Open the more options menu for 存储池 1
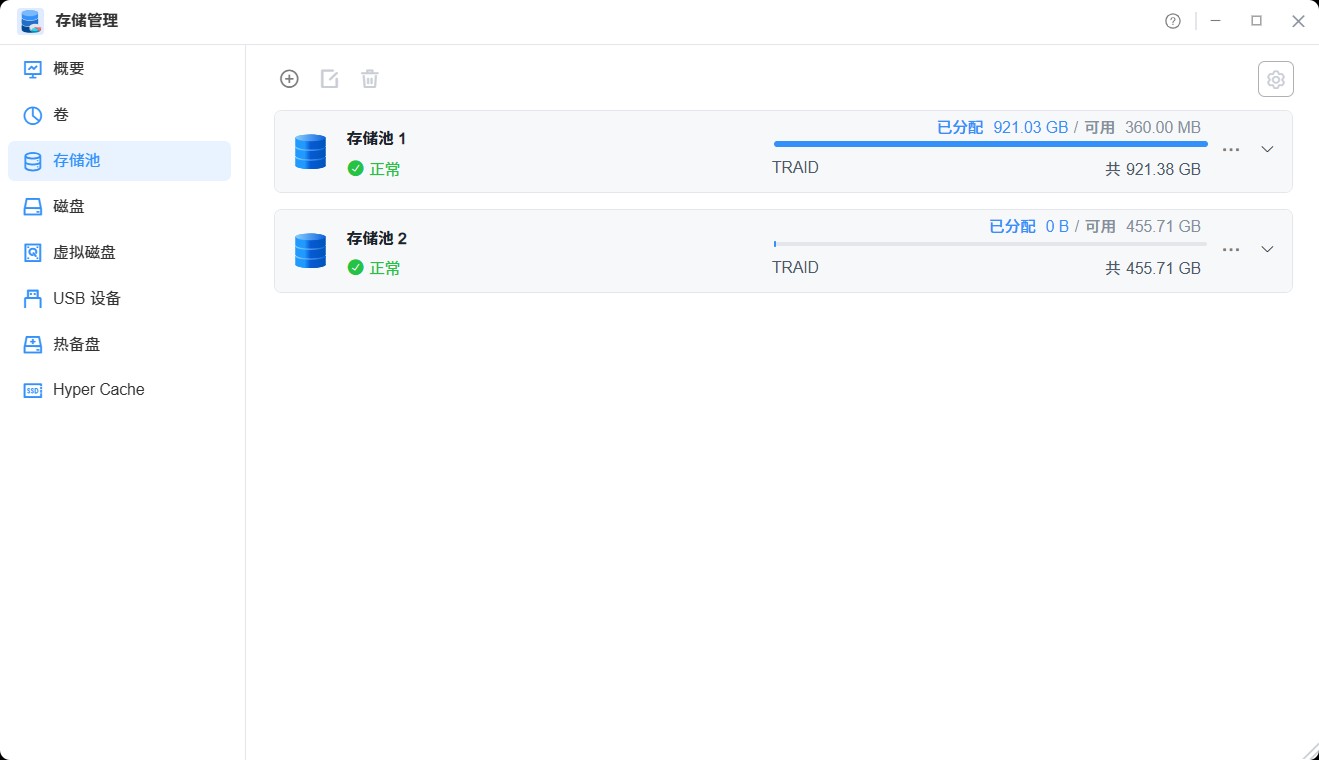The width and height of the screenshot is (1319, 760). (1230, 149)
